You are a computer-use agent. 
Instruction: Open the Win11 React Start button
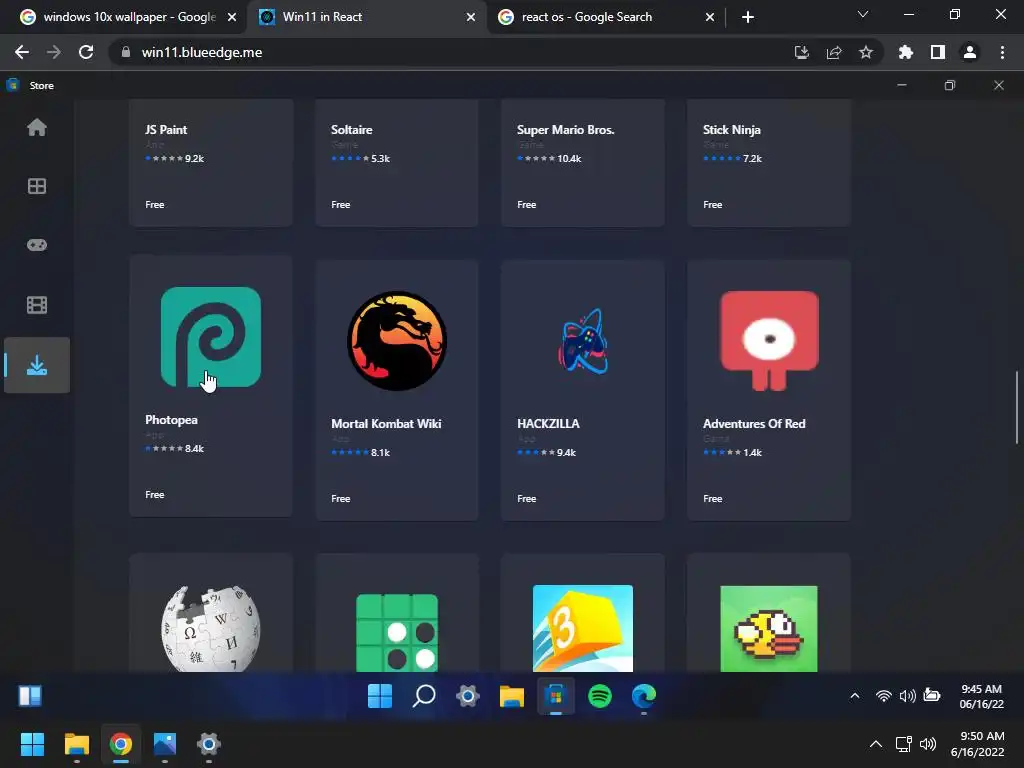click(379, 696)
